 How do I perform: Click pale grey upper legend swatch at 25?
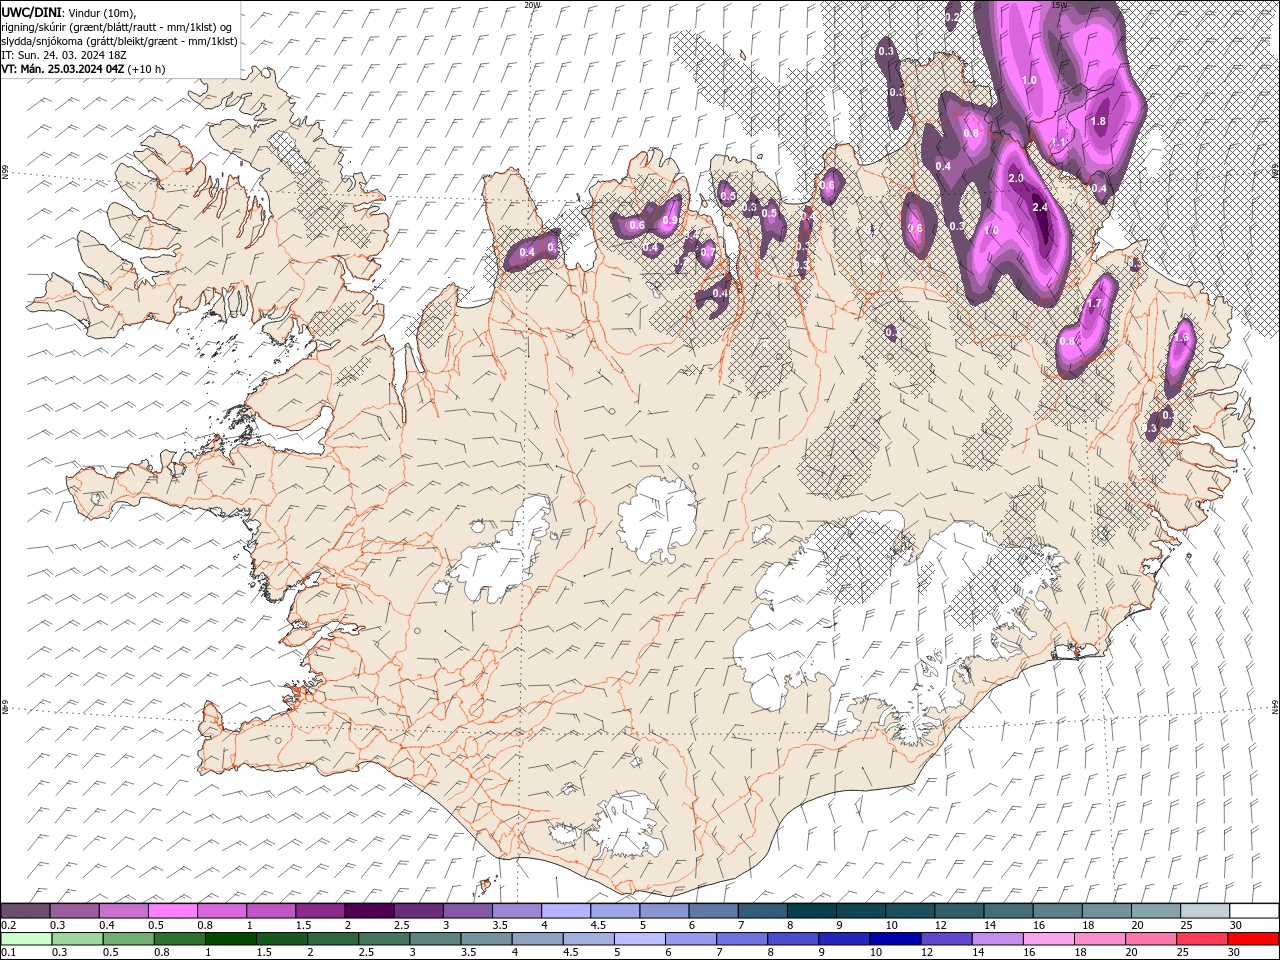(1204, 911)
